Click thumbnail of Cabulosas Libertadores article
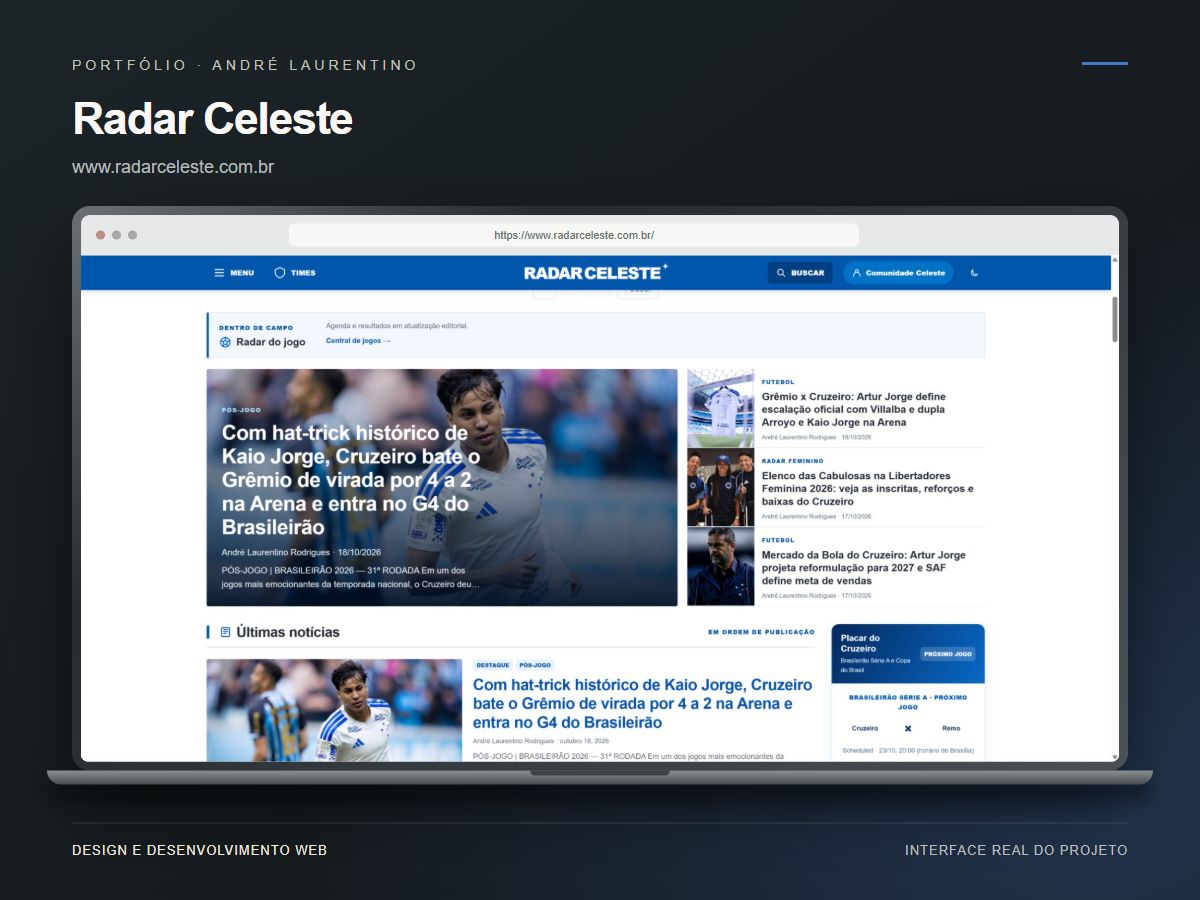The image size is (1200, 900). 720,487
